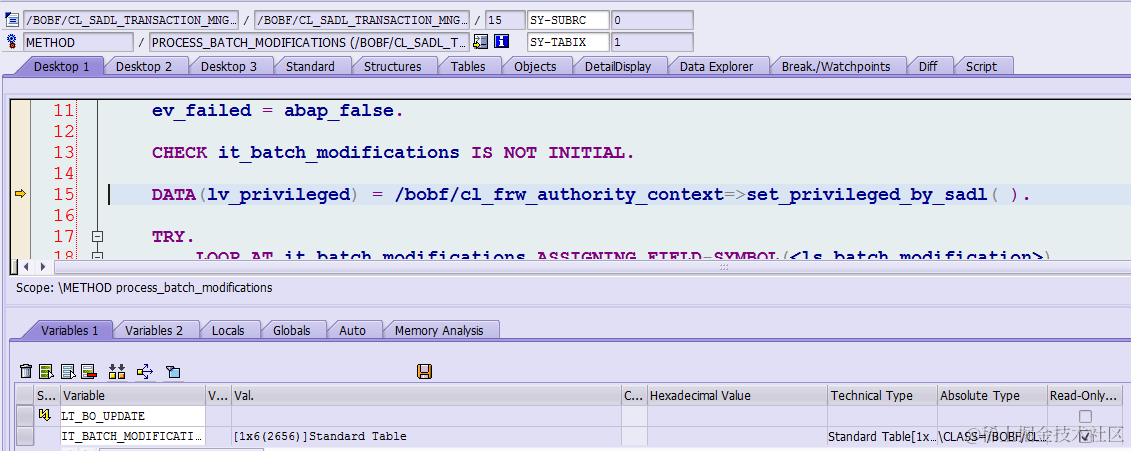The height and width of the screenshot is (451, 1131).
Task: Click the Val. column header
Action: point(426,395)
